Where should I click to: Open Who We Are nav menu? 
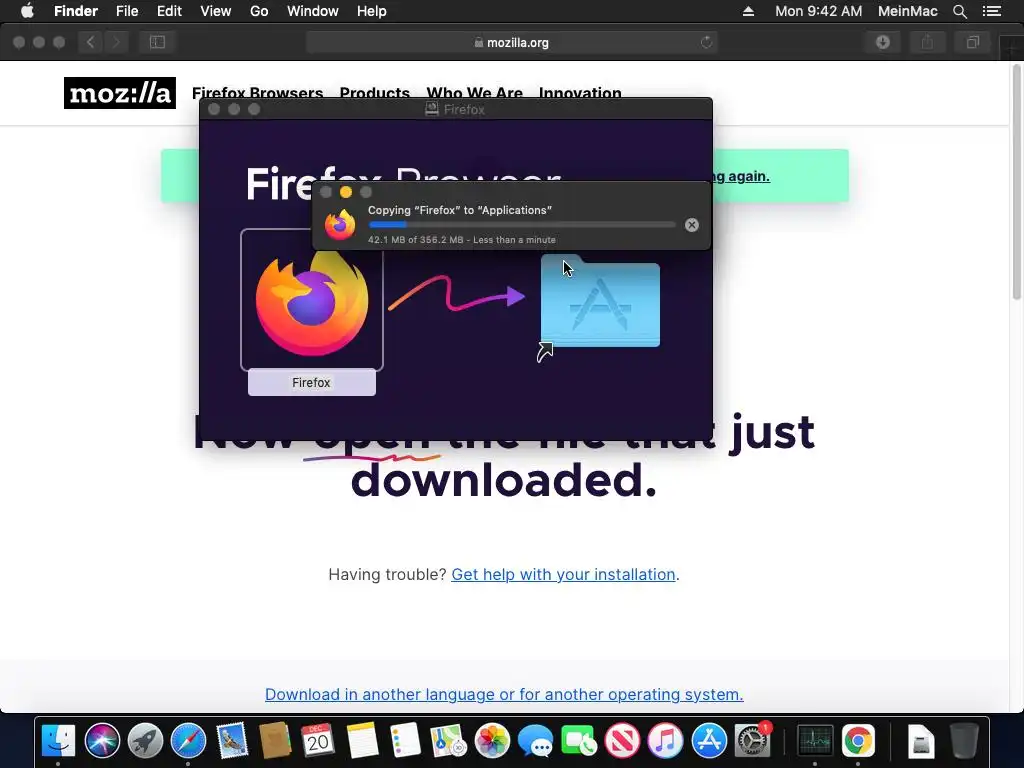tap(475, 92)
